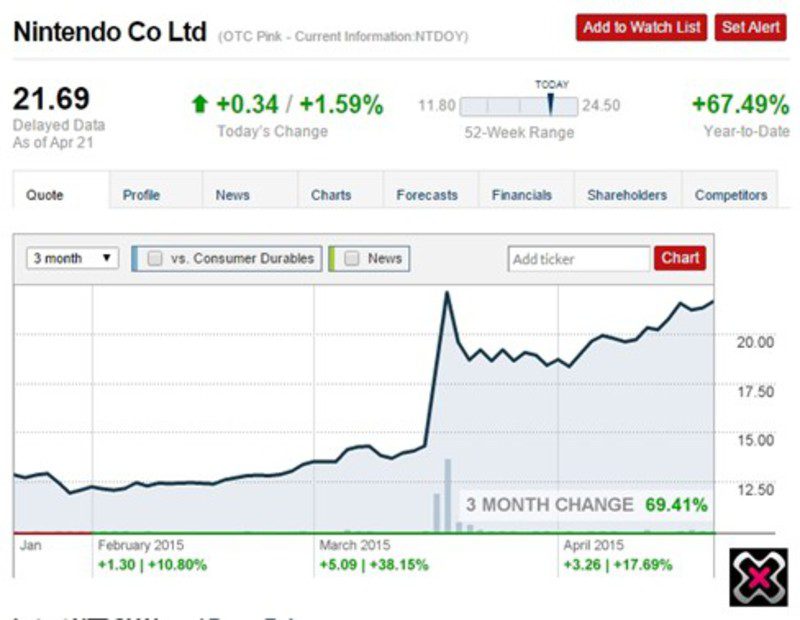Screen dimensions: 800x620
Task: Click the Add to Watch List button
Action: pyautogui.click(x=642, y=27)
